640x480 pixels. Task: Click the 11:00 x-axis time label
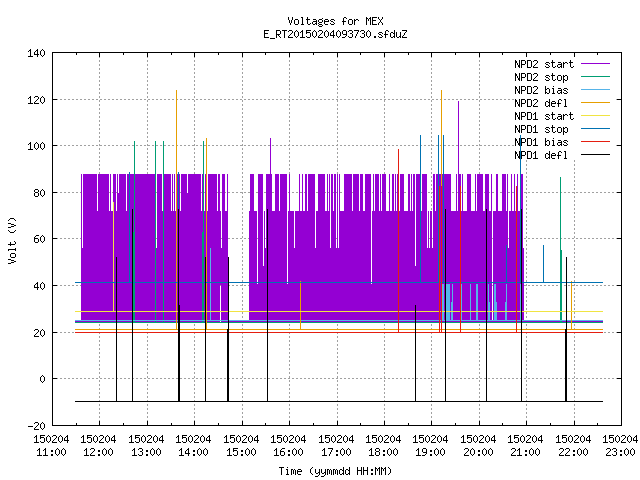[51, 452]
